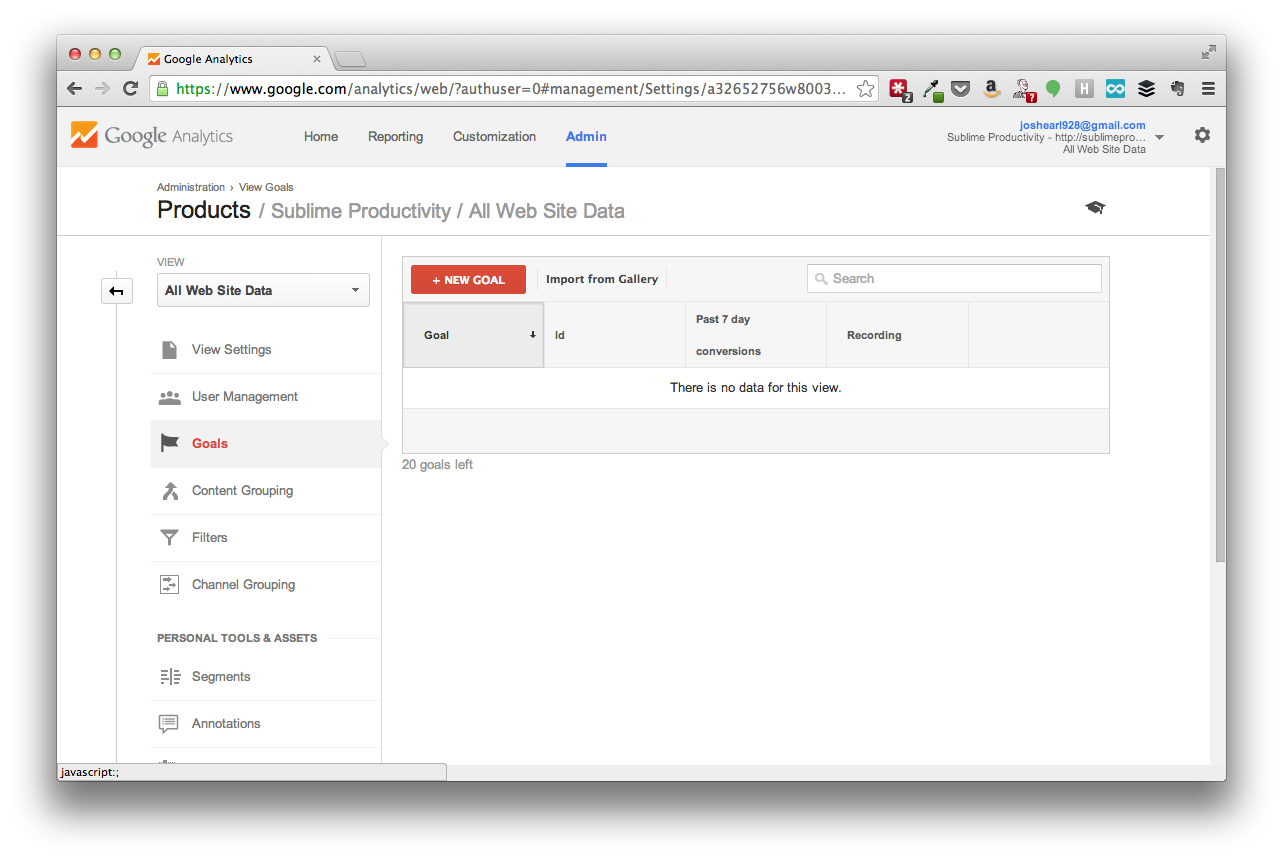Select the Admin tab

tap(586, 137)
